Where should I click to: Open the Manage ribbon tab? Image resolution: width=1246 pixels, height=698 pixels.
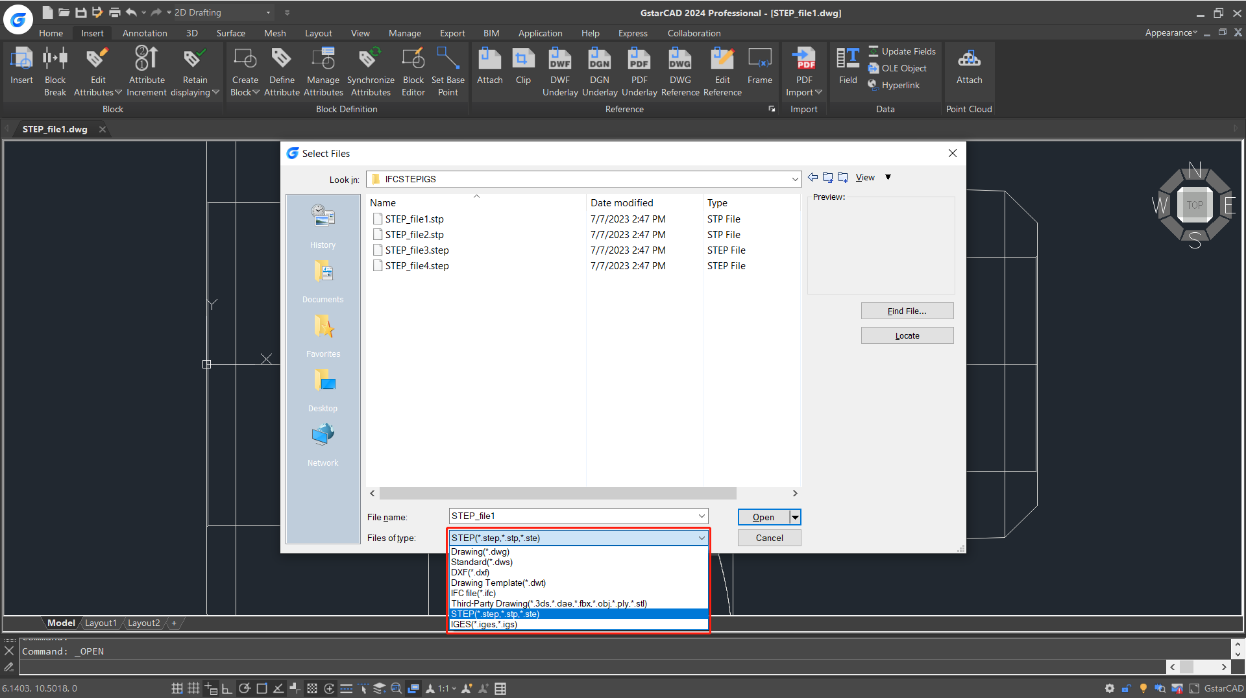click(405, 33)
